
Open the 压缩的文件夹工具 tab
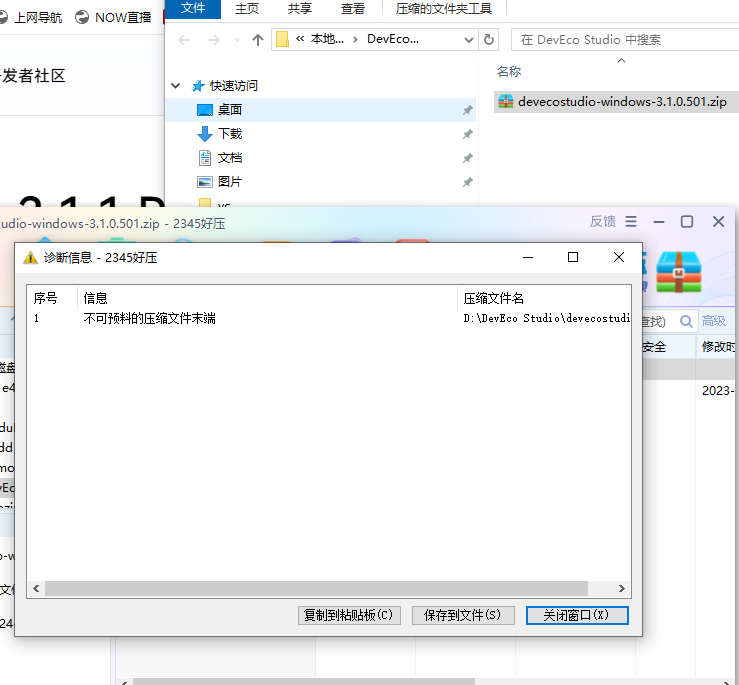(x=444, y=8)
